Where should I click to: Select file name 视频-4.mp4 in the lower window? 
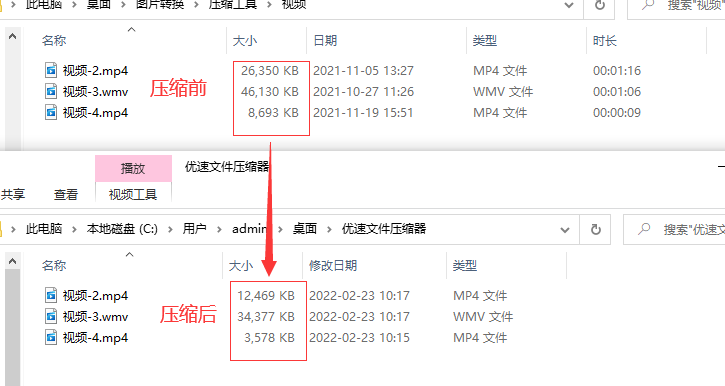(95, 337)
